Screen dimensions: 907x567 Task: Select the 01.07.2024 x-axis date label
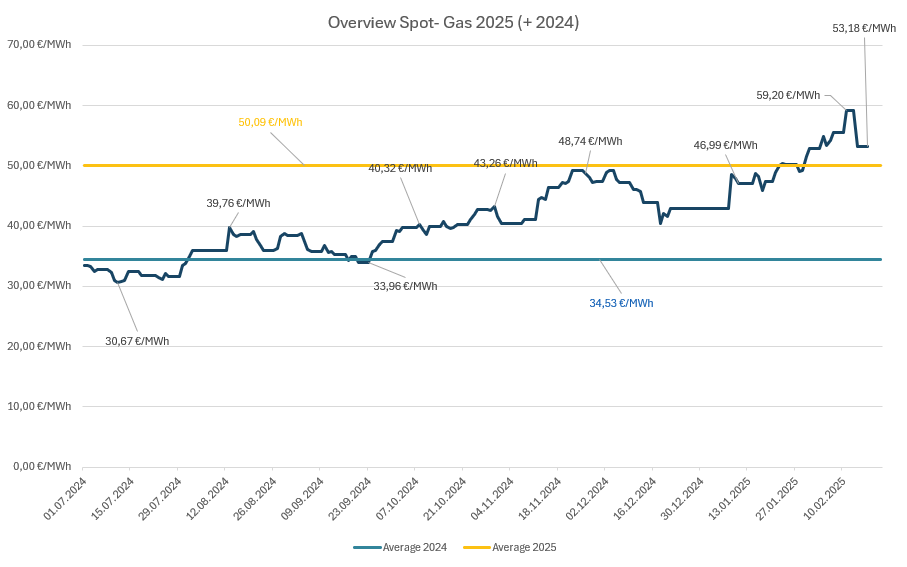(x=66, y=499)
